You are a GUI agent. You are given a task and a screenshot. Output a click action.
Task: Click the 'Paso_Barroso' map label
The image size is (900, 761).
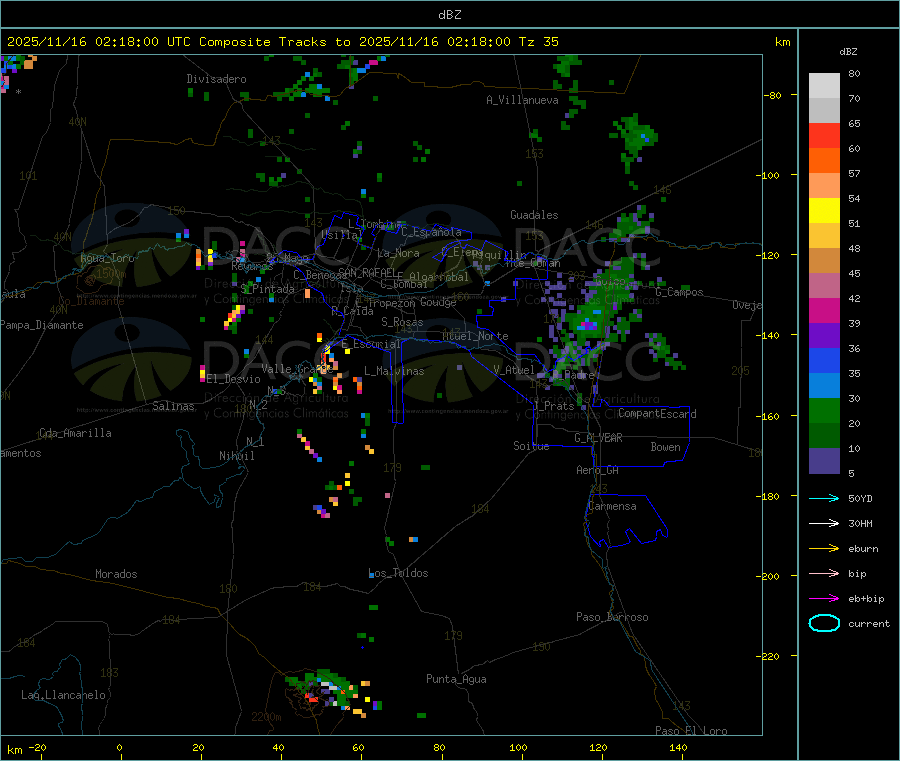coord(612,618)
